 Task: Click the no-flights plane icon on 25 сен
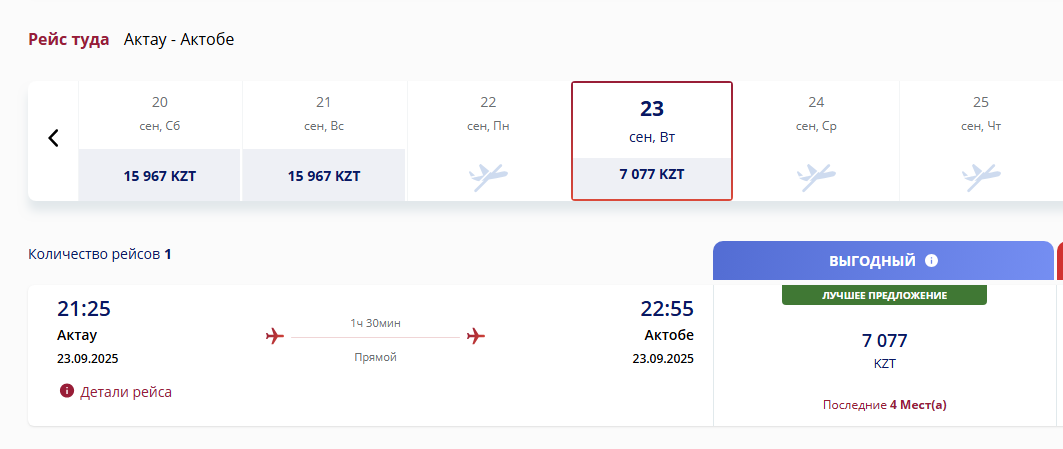click(x=981, y=176)
